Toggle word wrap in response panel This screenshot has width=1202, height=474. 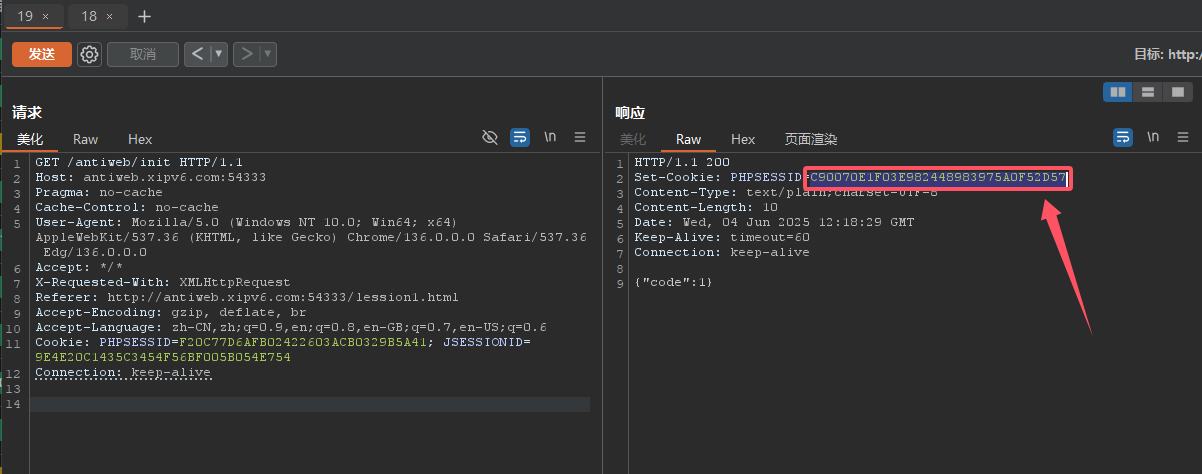tap(1123, 137)
